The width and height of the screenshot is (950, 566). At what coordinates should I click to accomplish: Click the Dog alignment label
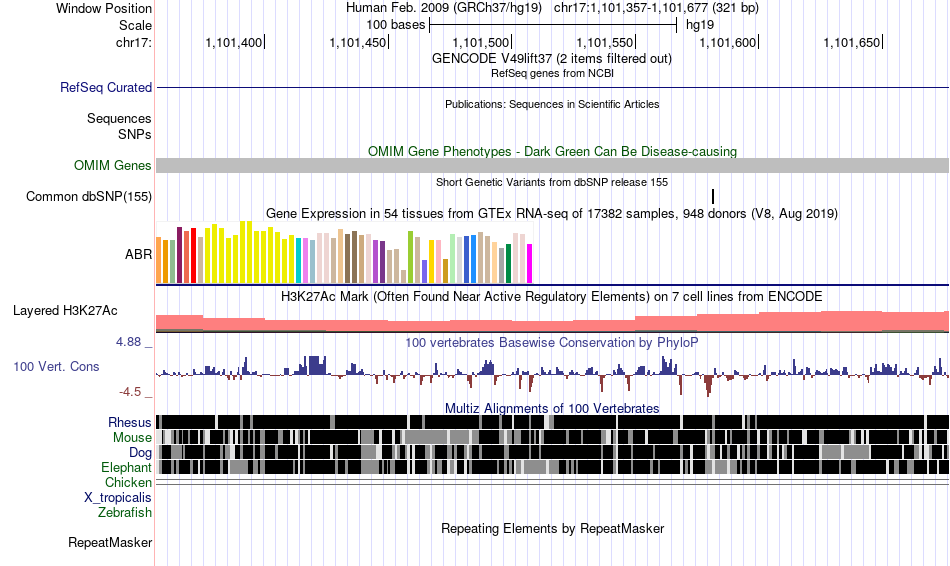(x=140, y=453)
